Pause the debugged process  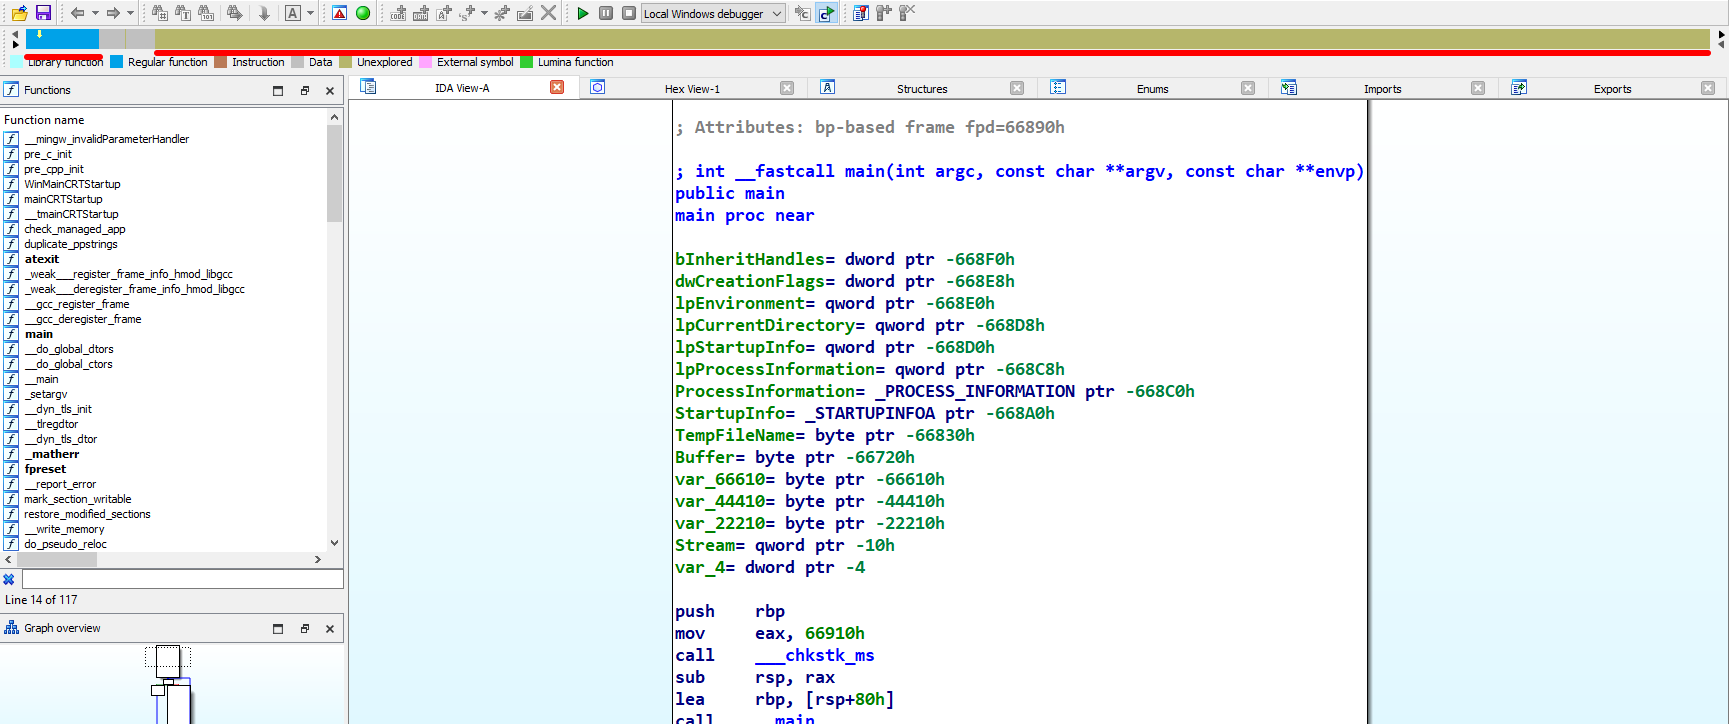606,13
